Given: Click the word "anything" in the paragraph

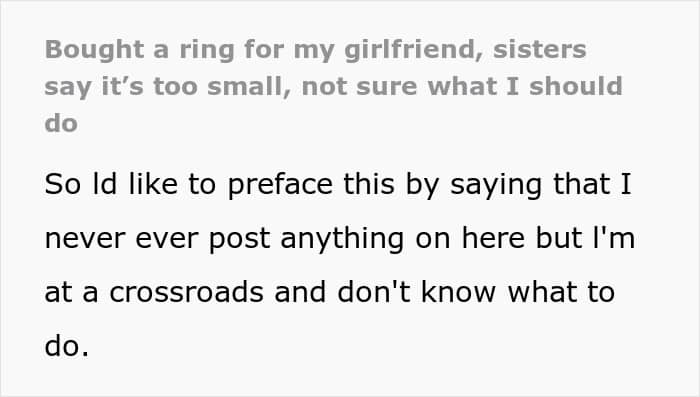Looking at the screenshot, I should (342, 239).
